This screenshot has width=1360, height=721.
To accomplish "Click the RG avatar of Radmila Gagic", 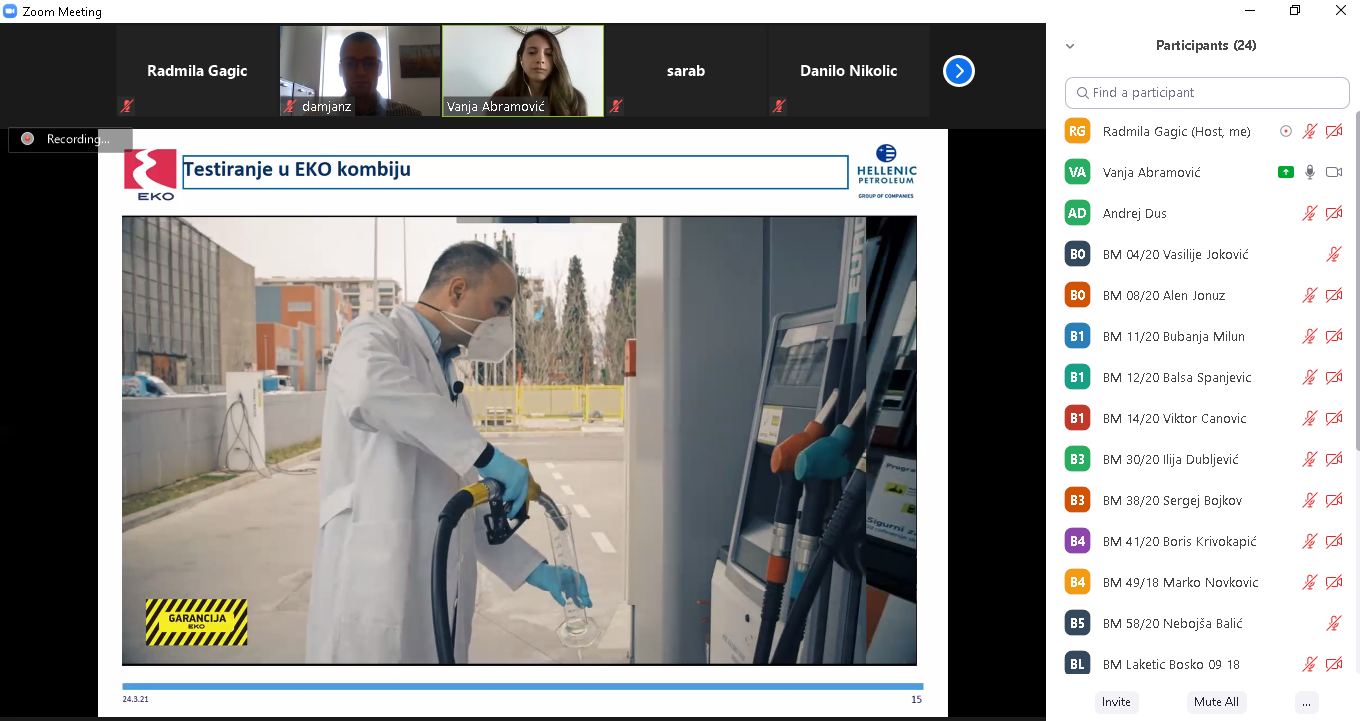I will pos(1077,131).
